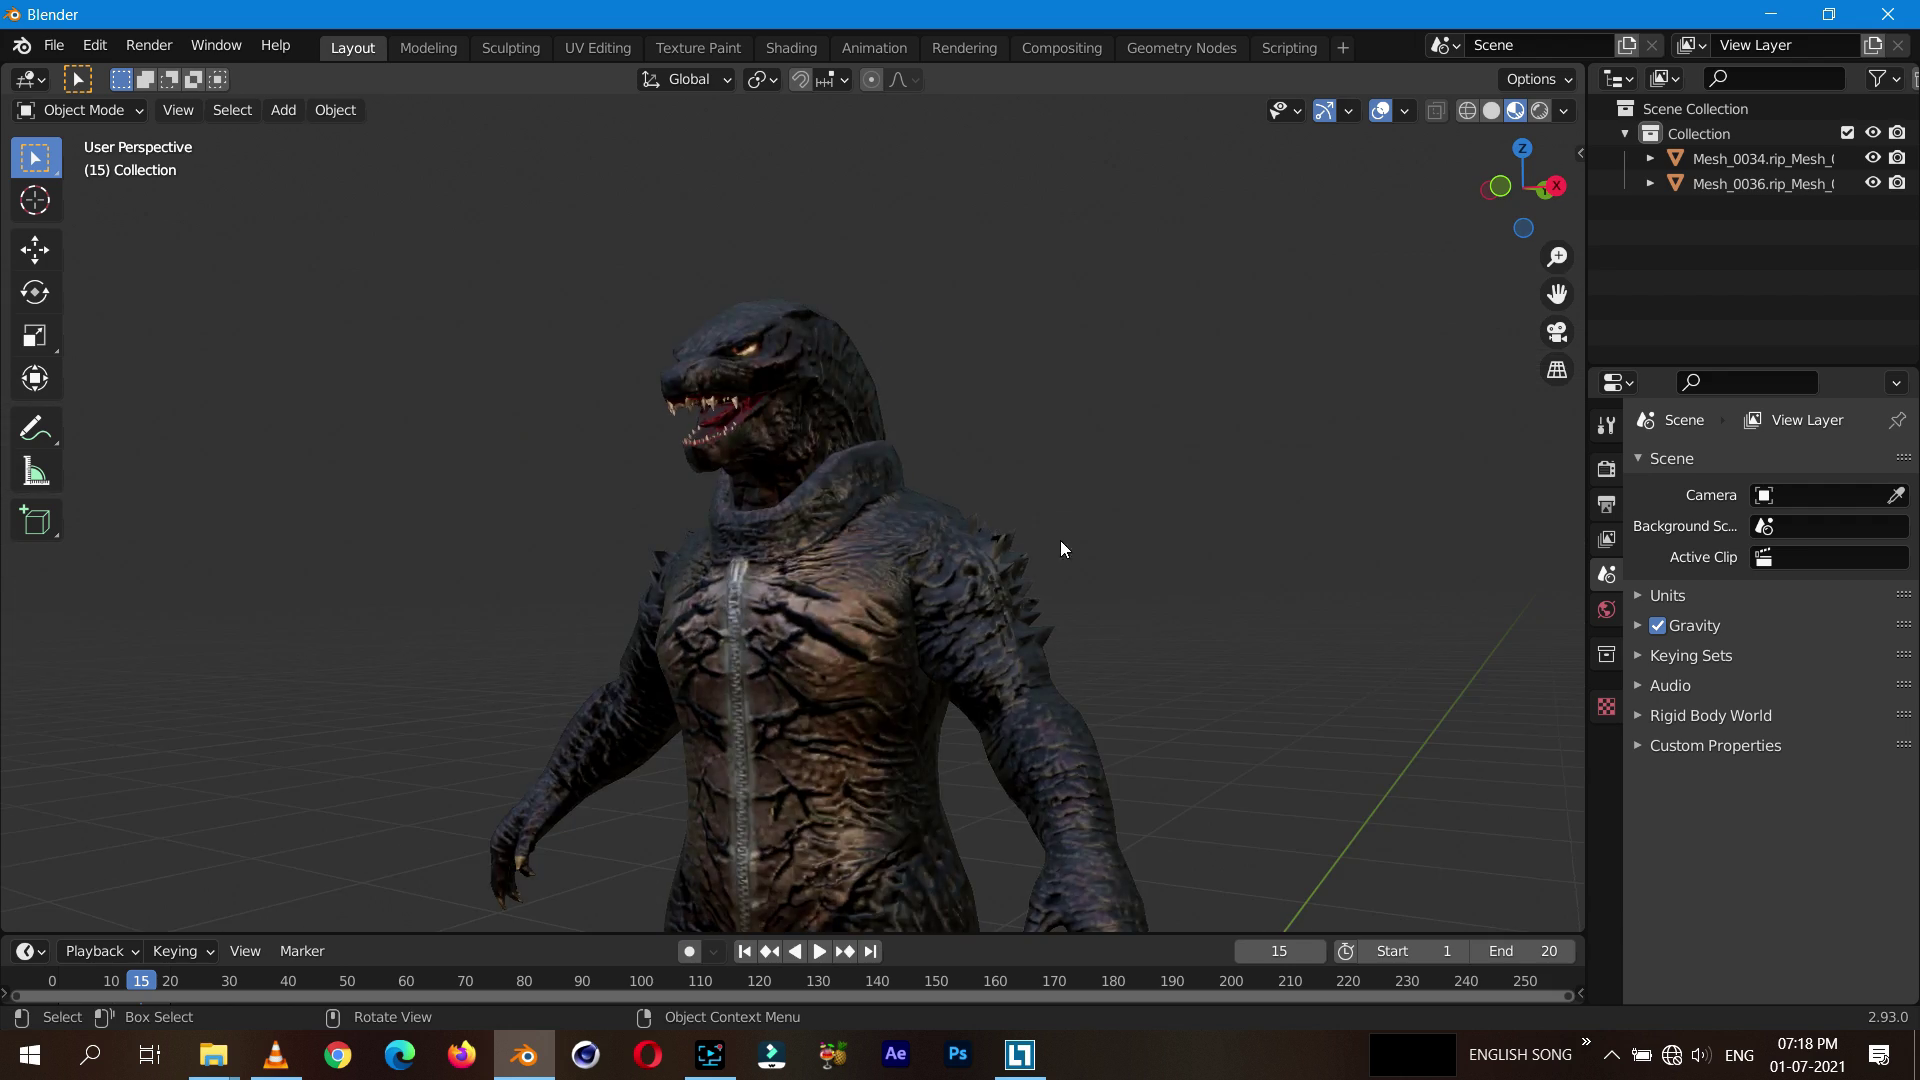Open the viewport shading options dropdown
The width and height of the screenshot is (1920, 1080).
[x=1564, y=111]
